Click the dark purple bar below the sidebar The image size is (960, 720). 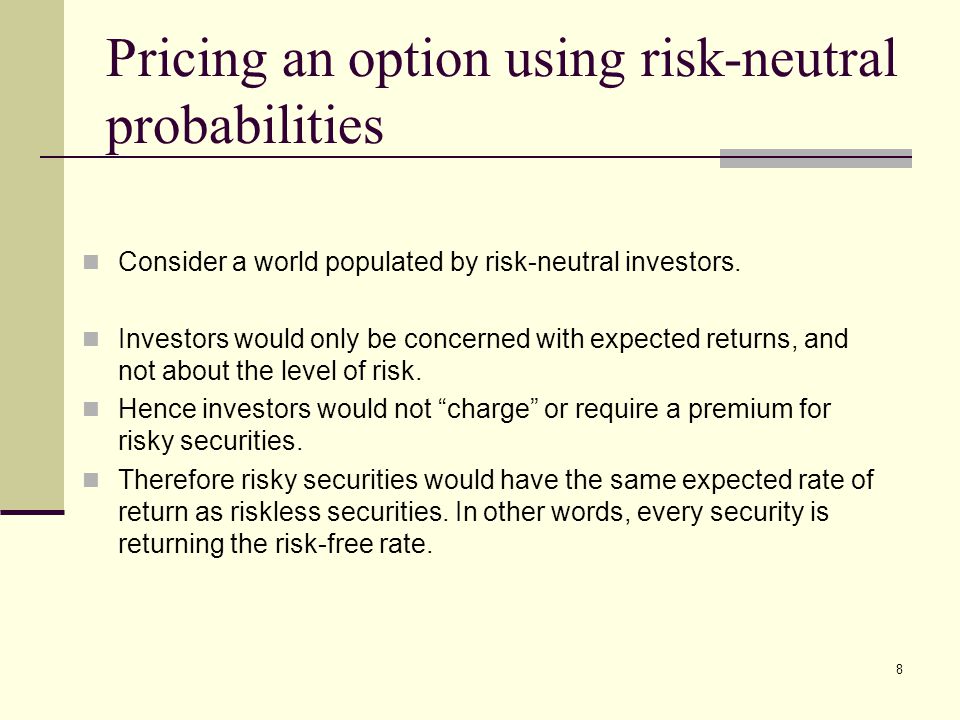[32, 512]
